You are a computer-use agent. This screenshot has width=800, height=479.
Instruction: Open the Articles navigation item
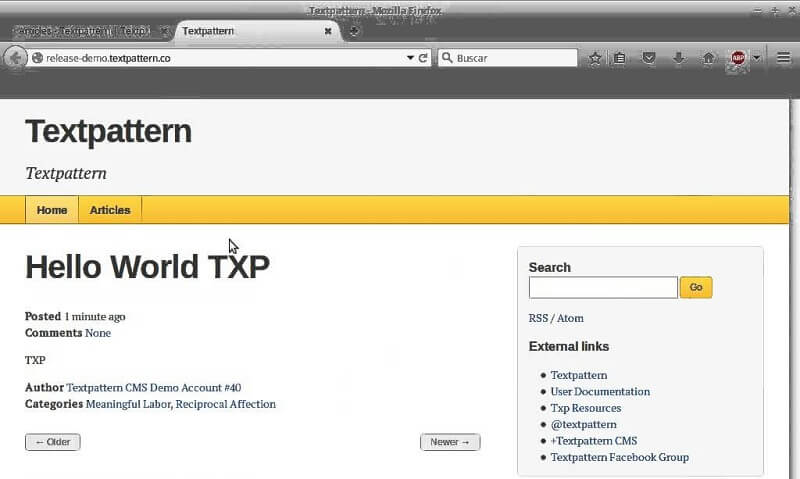[x=110, y=210]
